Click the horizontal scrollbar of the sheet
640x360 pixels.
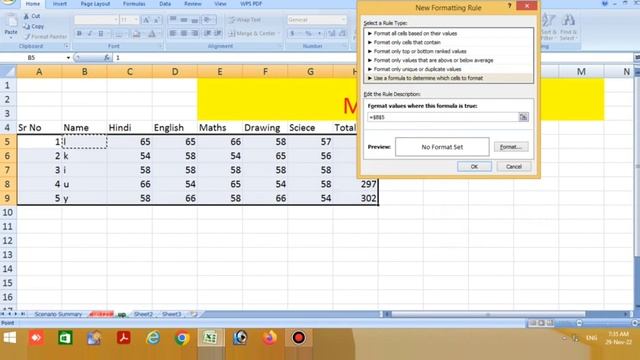(488, 314)
